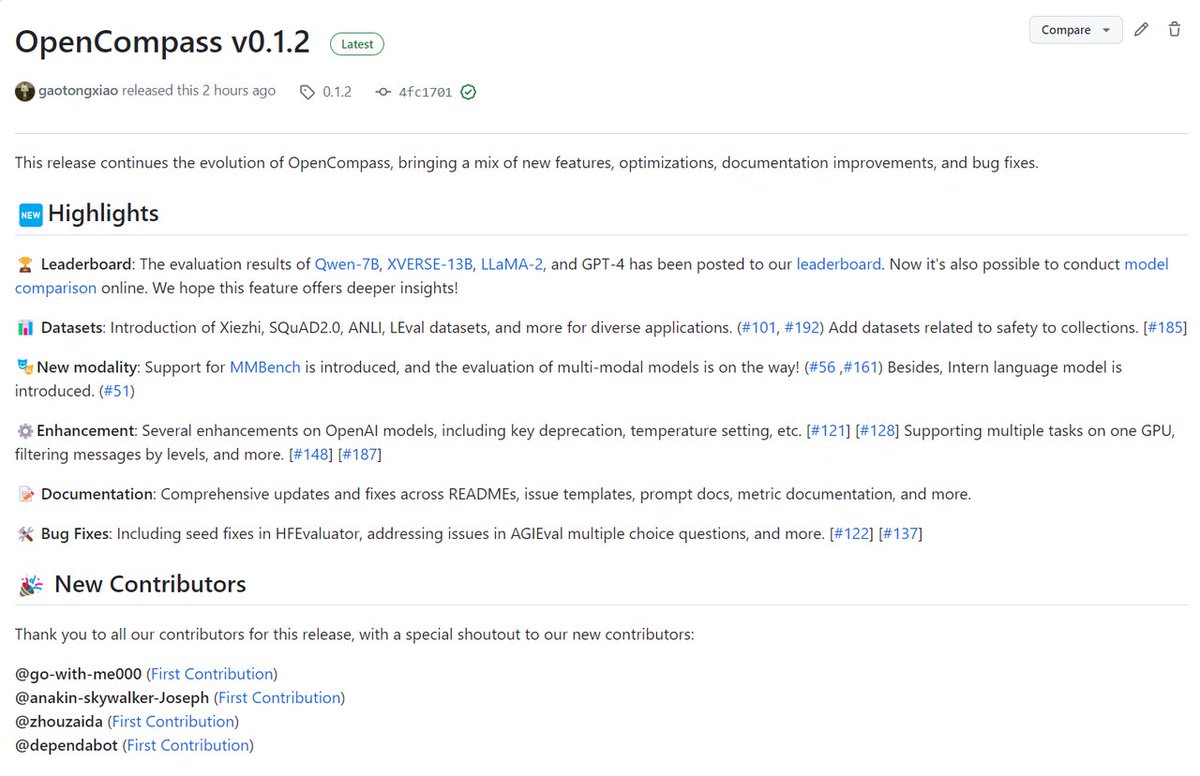Screen dimensions: 1200x776
Task: Click the model comparison link
Action: tap(55, 288)
